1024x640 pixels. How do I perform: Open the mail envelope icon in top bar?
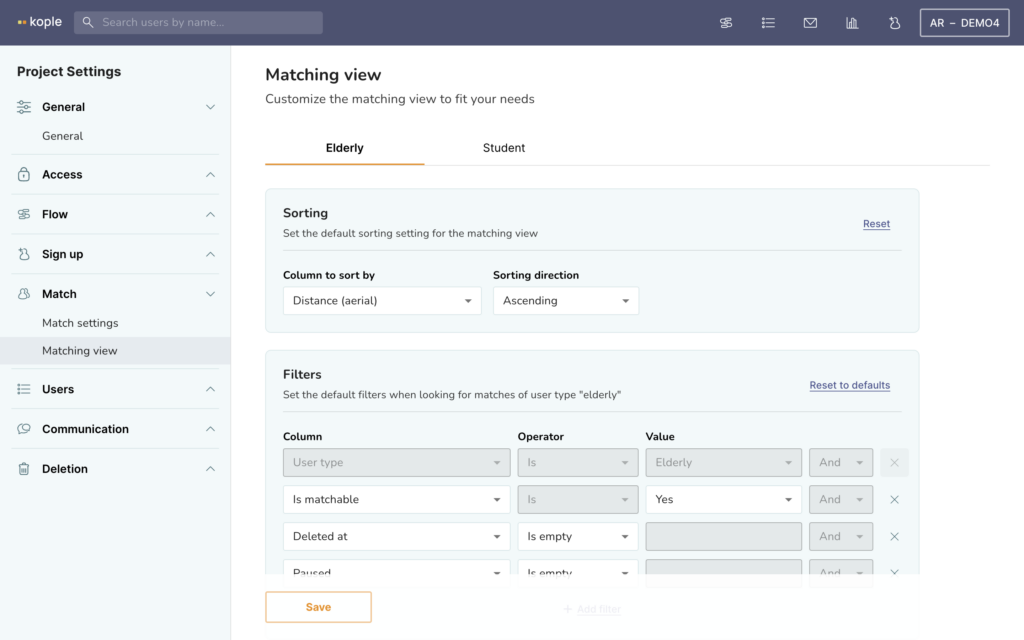click(810, 23)
